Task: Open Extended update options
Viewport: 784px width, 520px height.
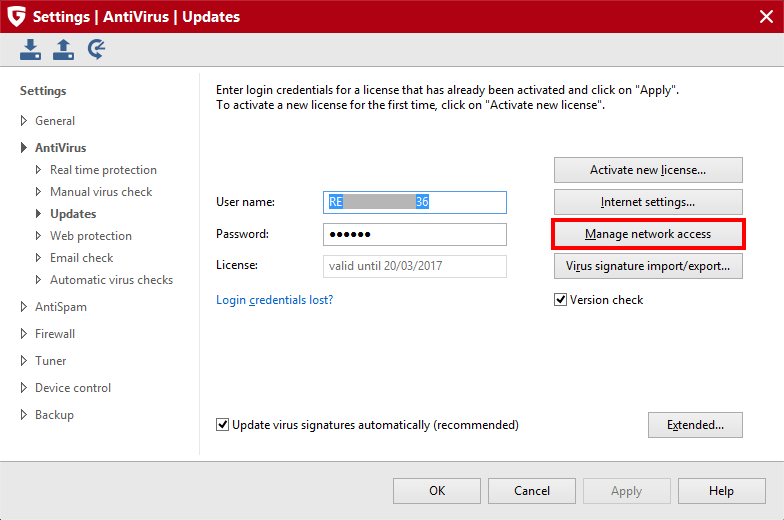Action: click(x=696, y=425)
